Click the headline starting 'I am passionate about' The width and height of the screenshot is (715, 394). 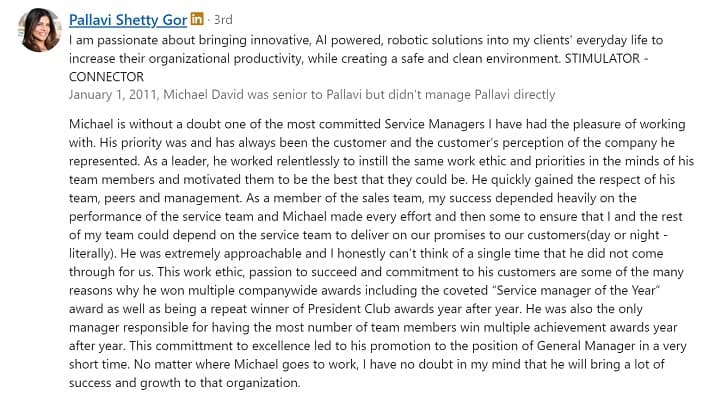point(366,58)
